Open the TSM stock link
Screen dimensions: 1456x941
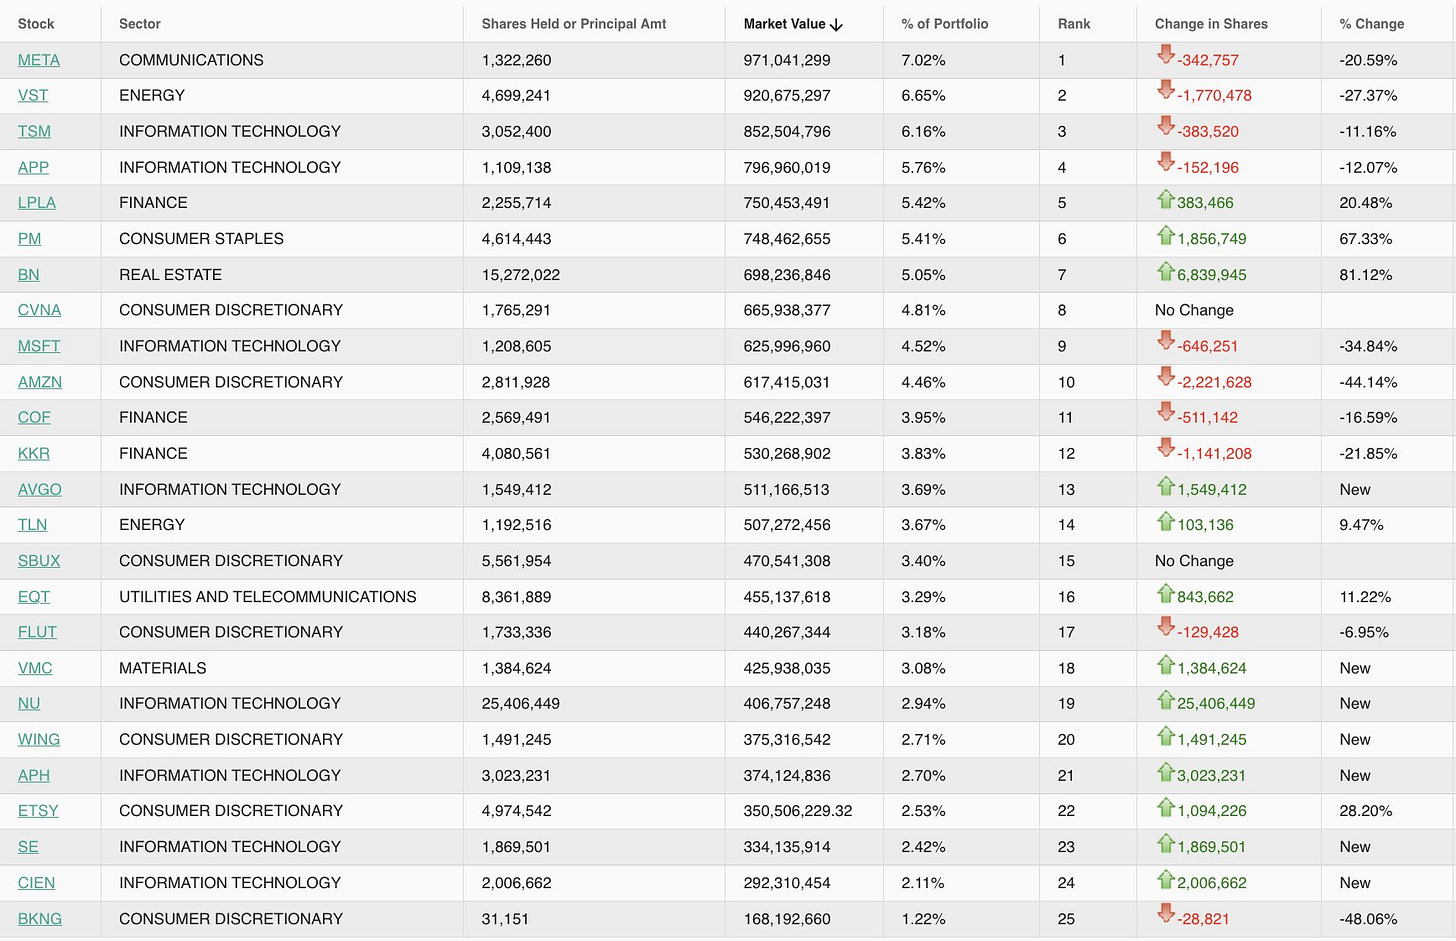[x=34, y=131]
